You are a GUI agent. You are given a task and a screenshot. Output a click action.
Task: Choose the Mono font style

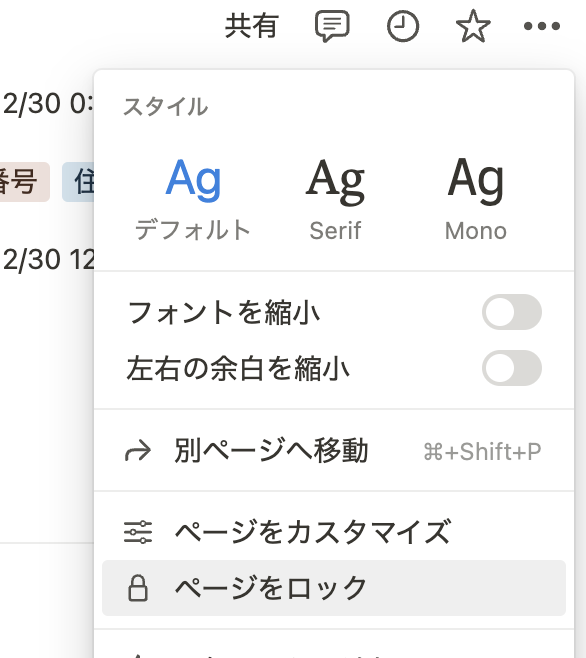click(x=476, y=200)
